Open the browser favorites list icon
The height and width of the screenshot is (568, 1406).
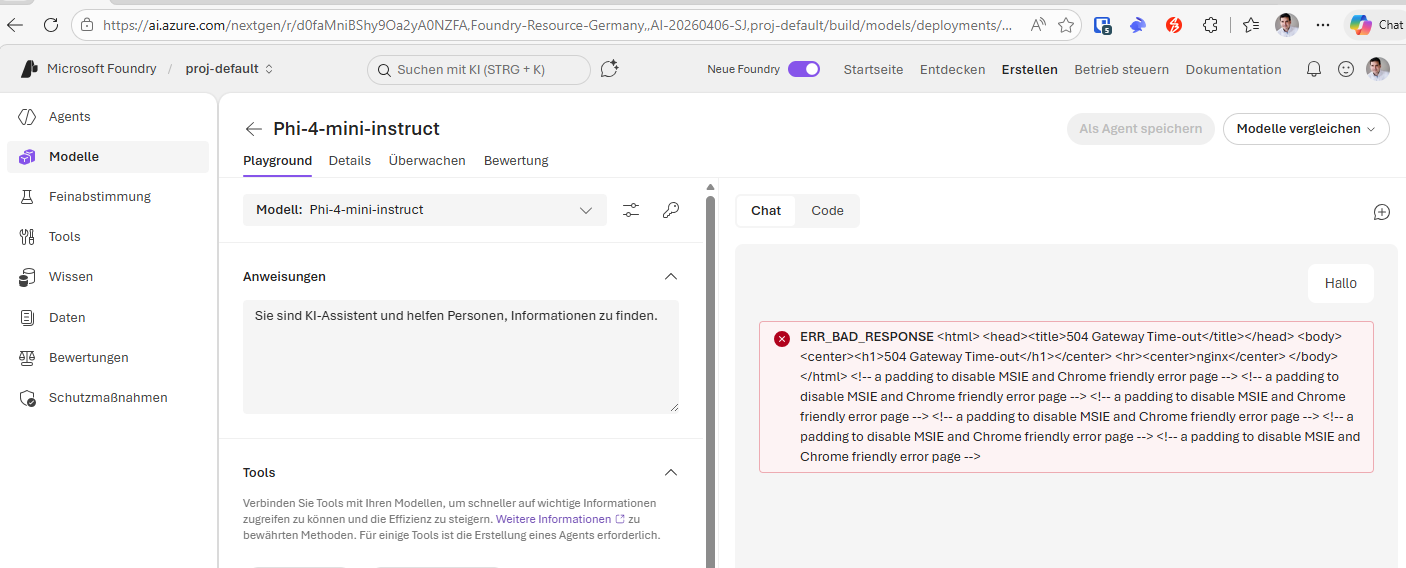(x=1251, y=25)
